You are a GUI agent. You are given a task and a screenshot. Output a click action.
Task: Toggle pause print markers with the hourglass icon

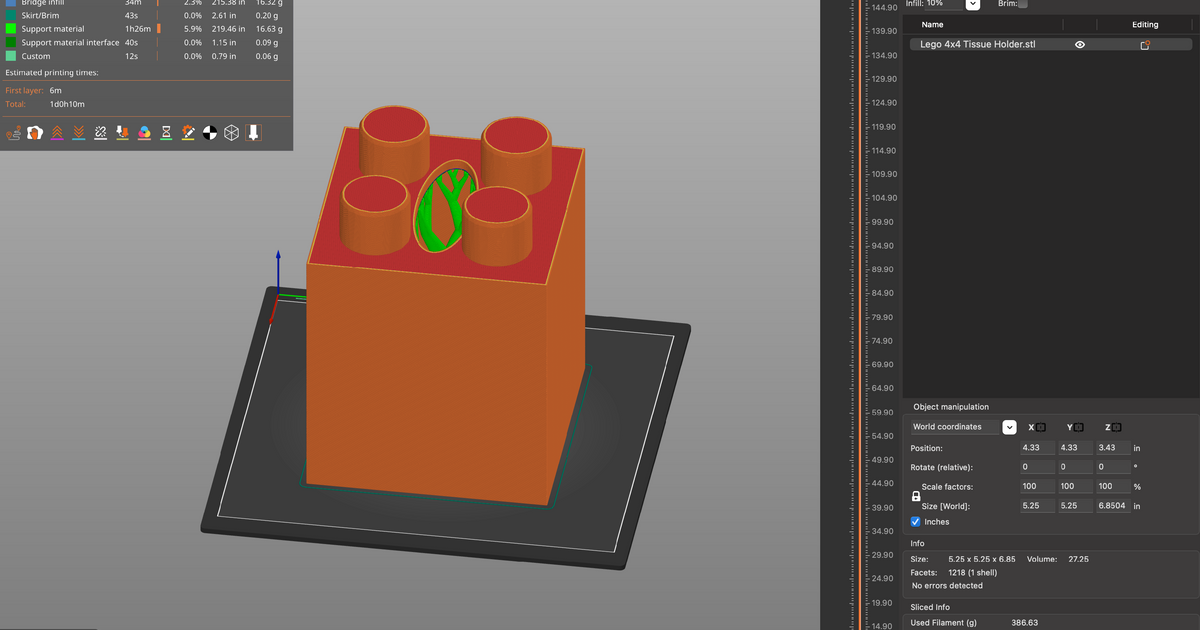[x=166, y=132]
